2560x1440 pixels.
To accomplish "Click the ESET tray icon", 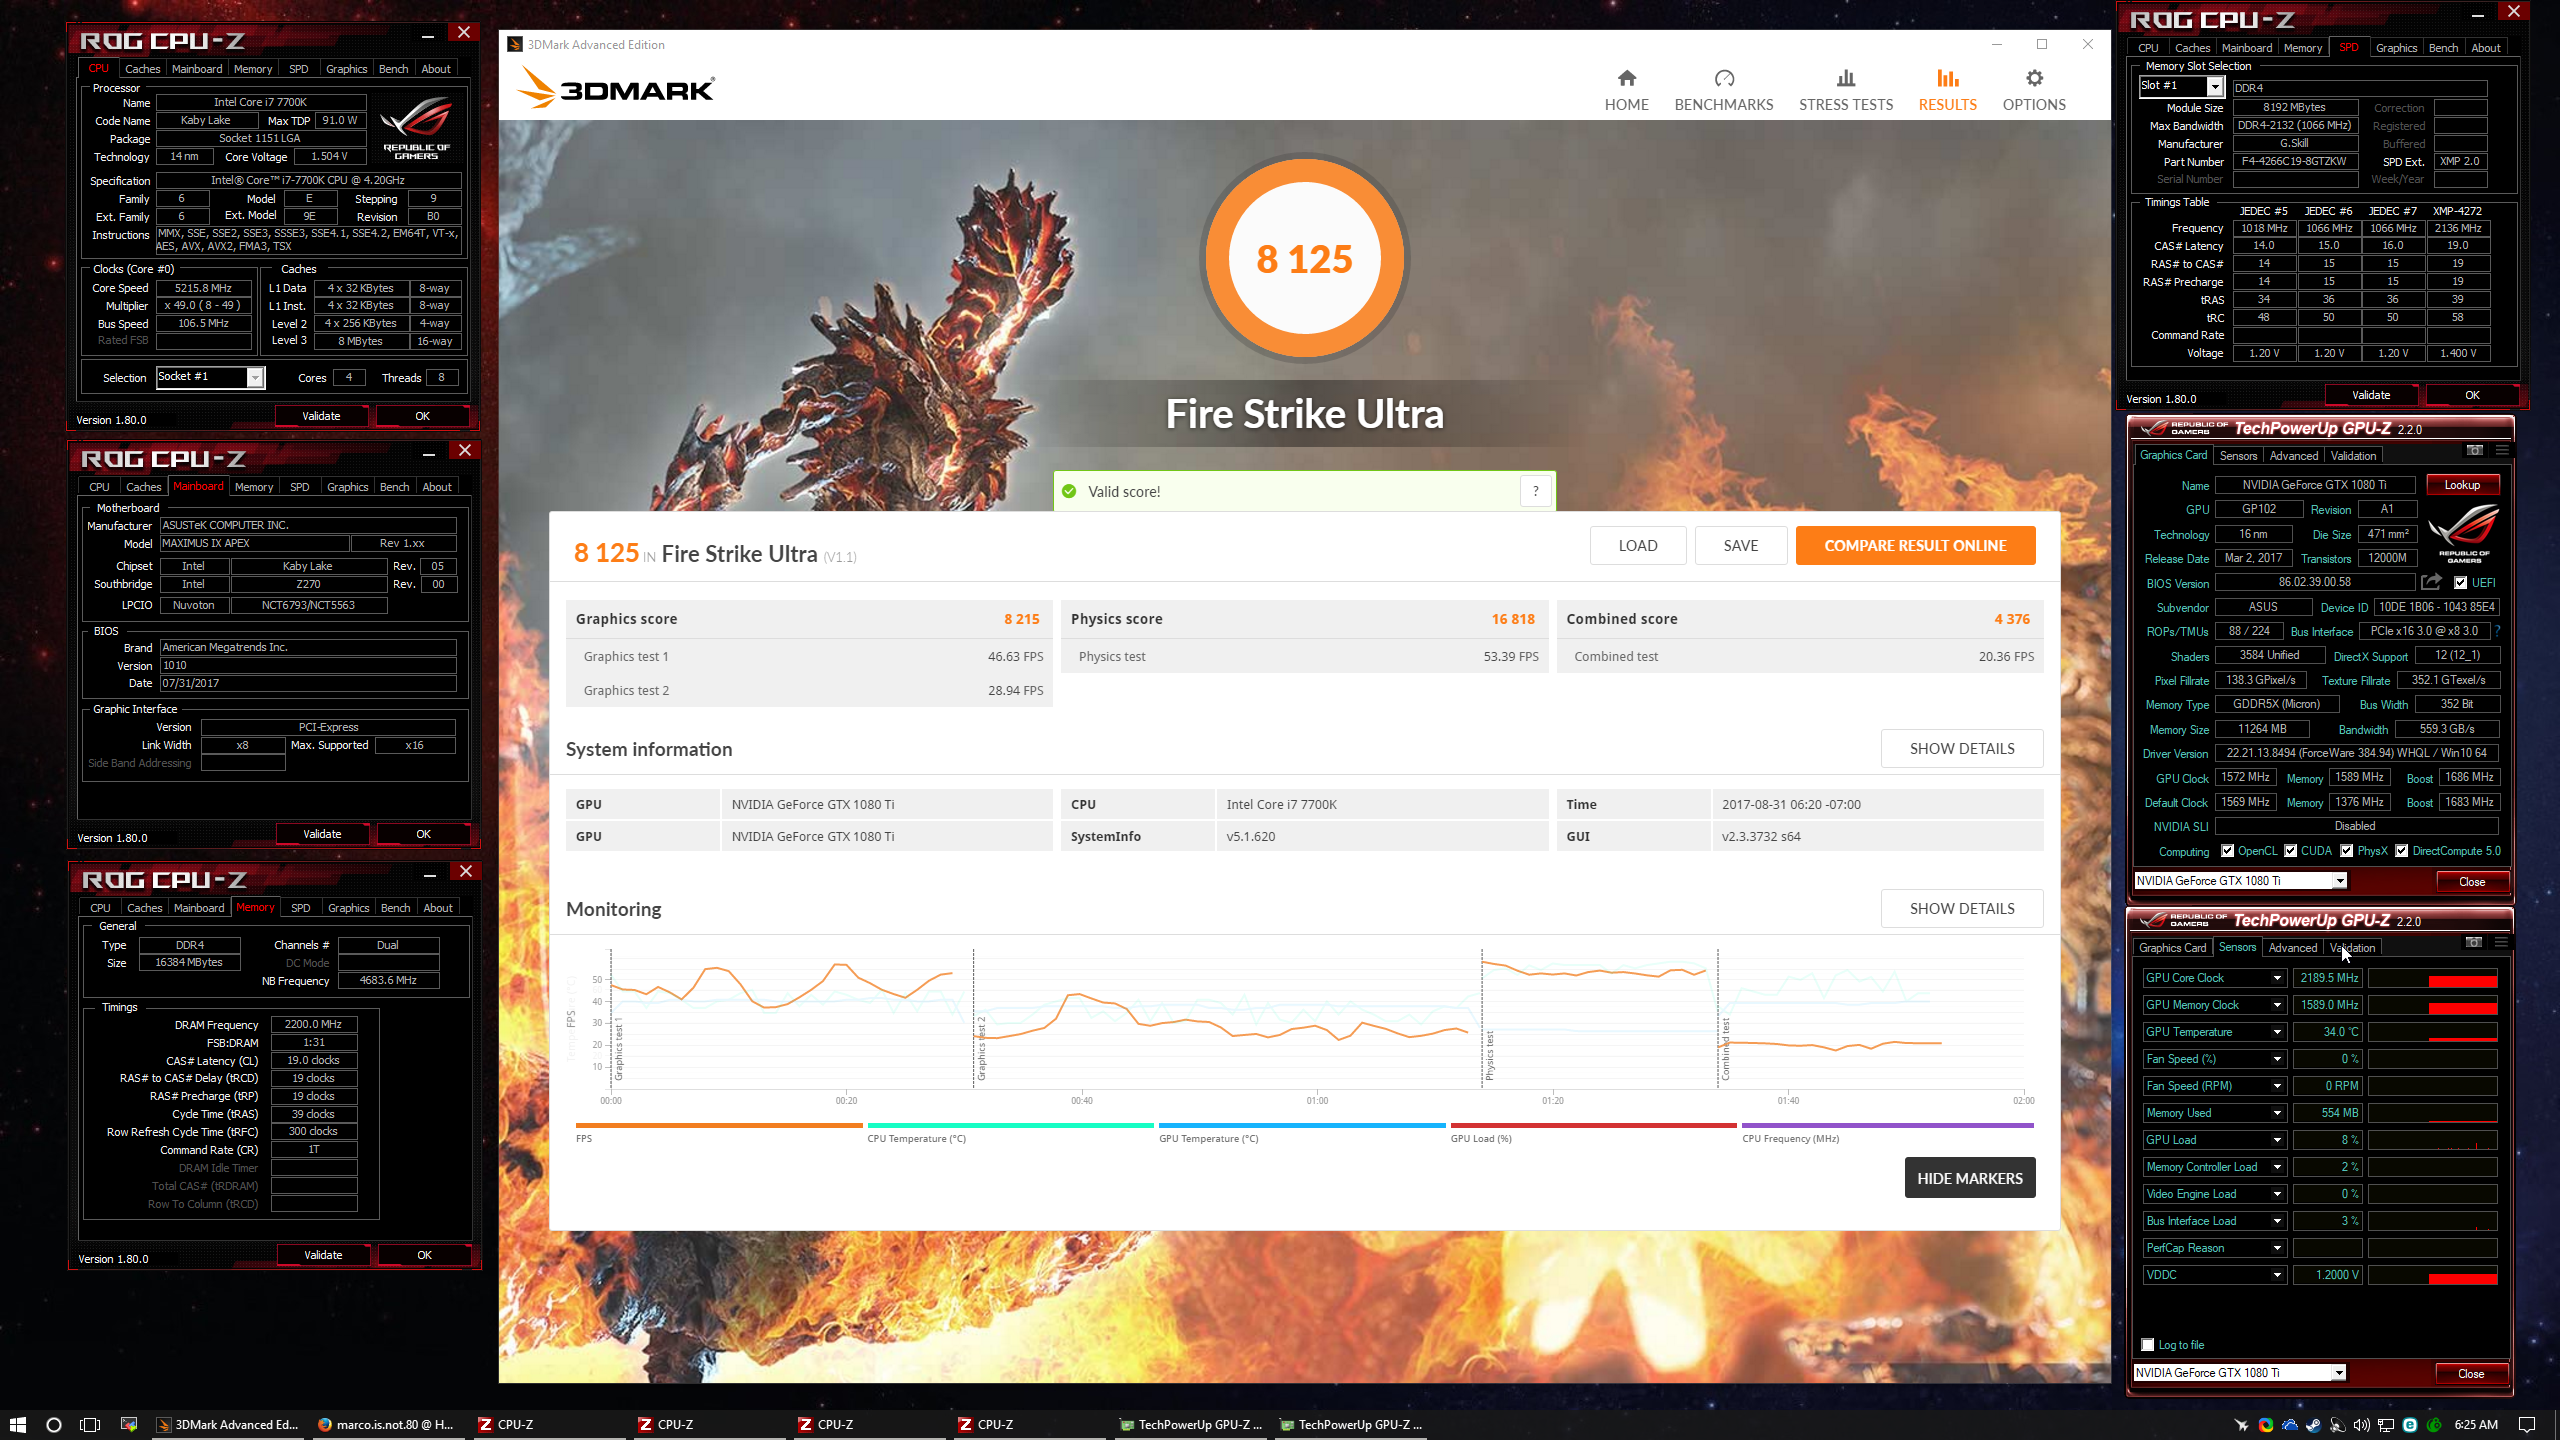I will pyautogui.click(x=2409, y=1425).
